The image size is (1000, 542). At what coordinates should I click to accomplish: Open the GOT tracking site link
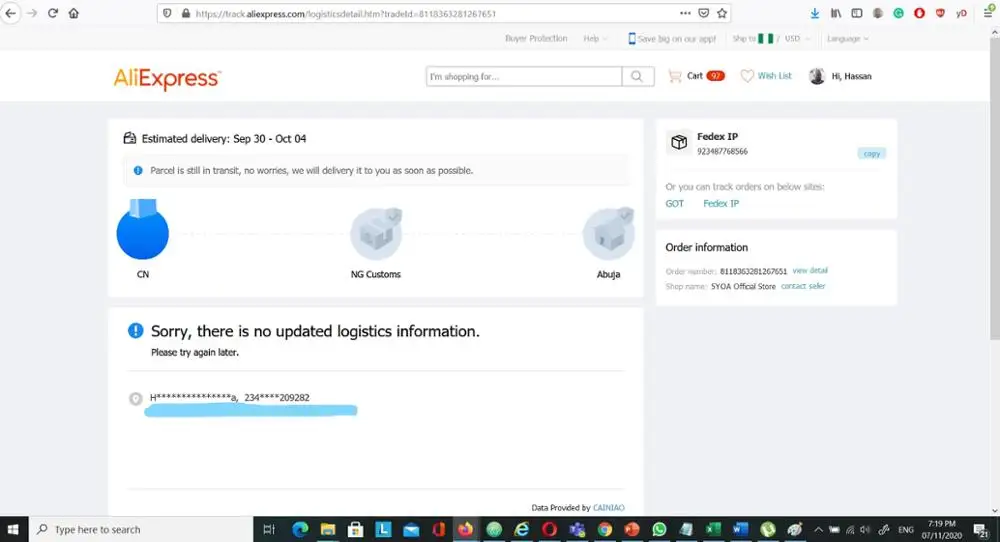[x=674, y=203]
